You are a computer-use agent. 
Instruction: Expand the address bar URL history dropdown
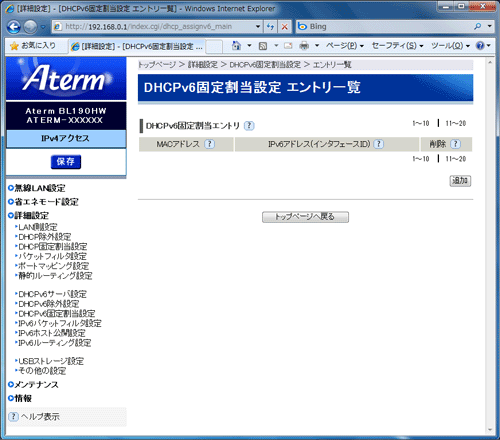[x=258, y=27]
